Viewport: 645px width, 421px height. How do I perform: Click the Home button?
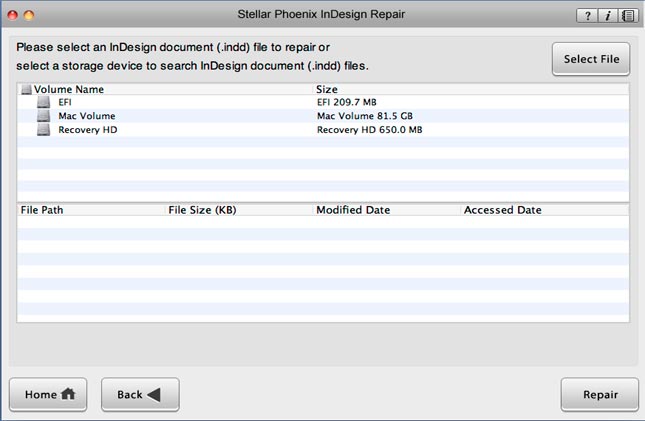pos(48,395)
